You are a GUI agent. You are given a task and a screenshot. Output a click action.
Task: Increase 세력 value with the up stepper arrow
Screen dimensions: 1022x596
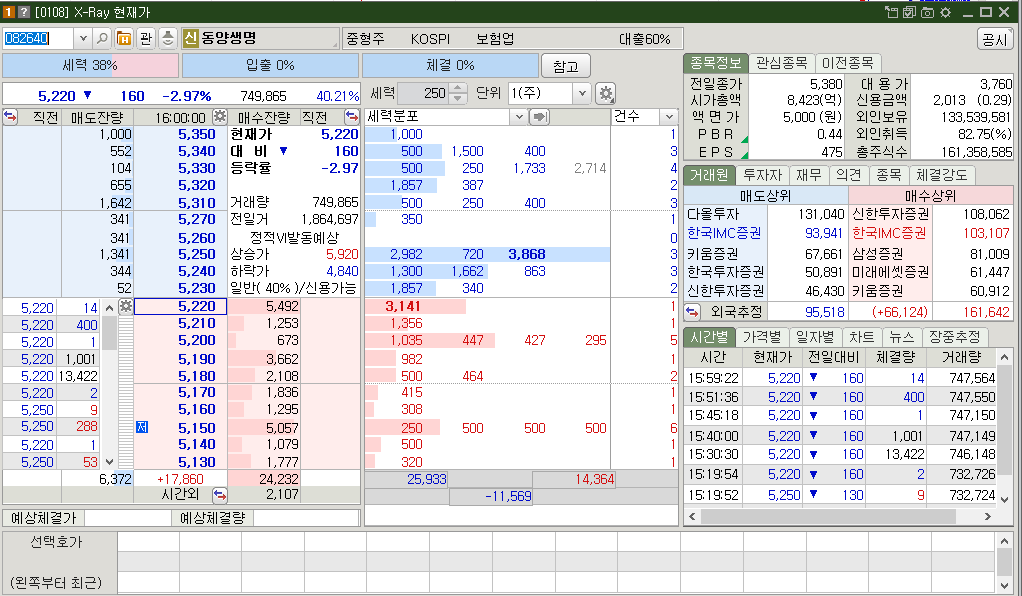[x=457, y=86]
